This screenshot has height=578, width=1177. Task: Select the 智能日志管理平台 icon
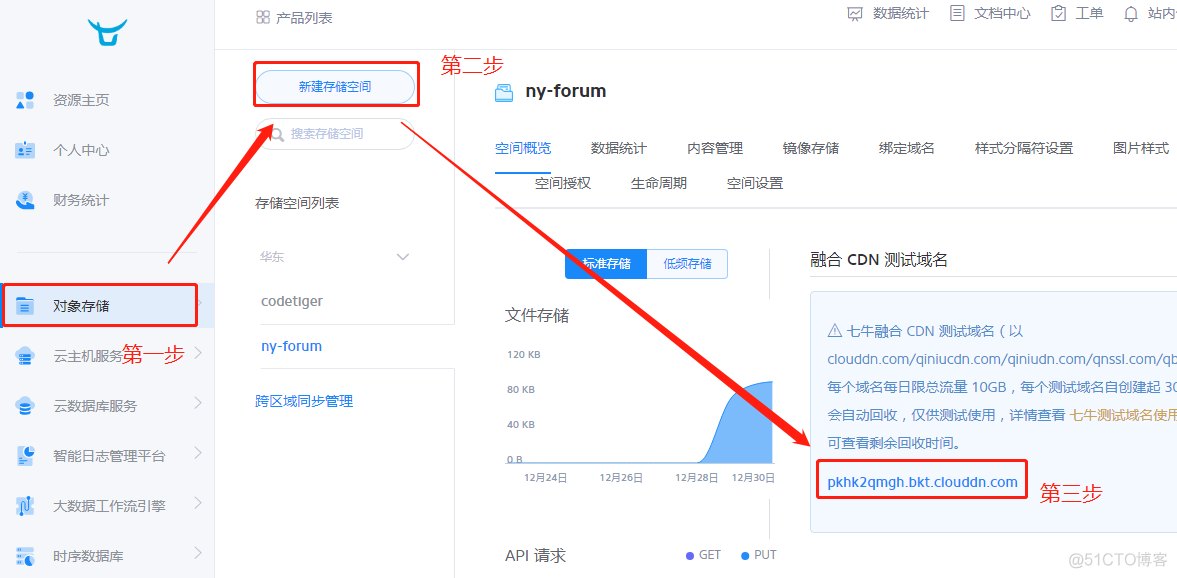(25, 456)
